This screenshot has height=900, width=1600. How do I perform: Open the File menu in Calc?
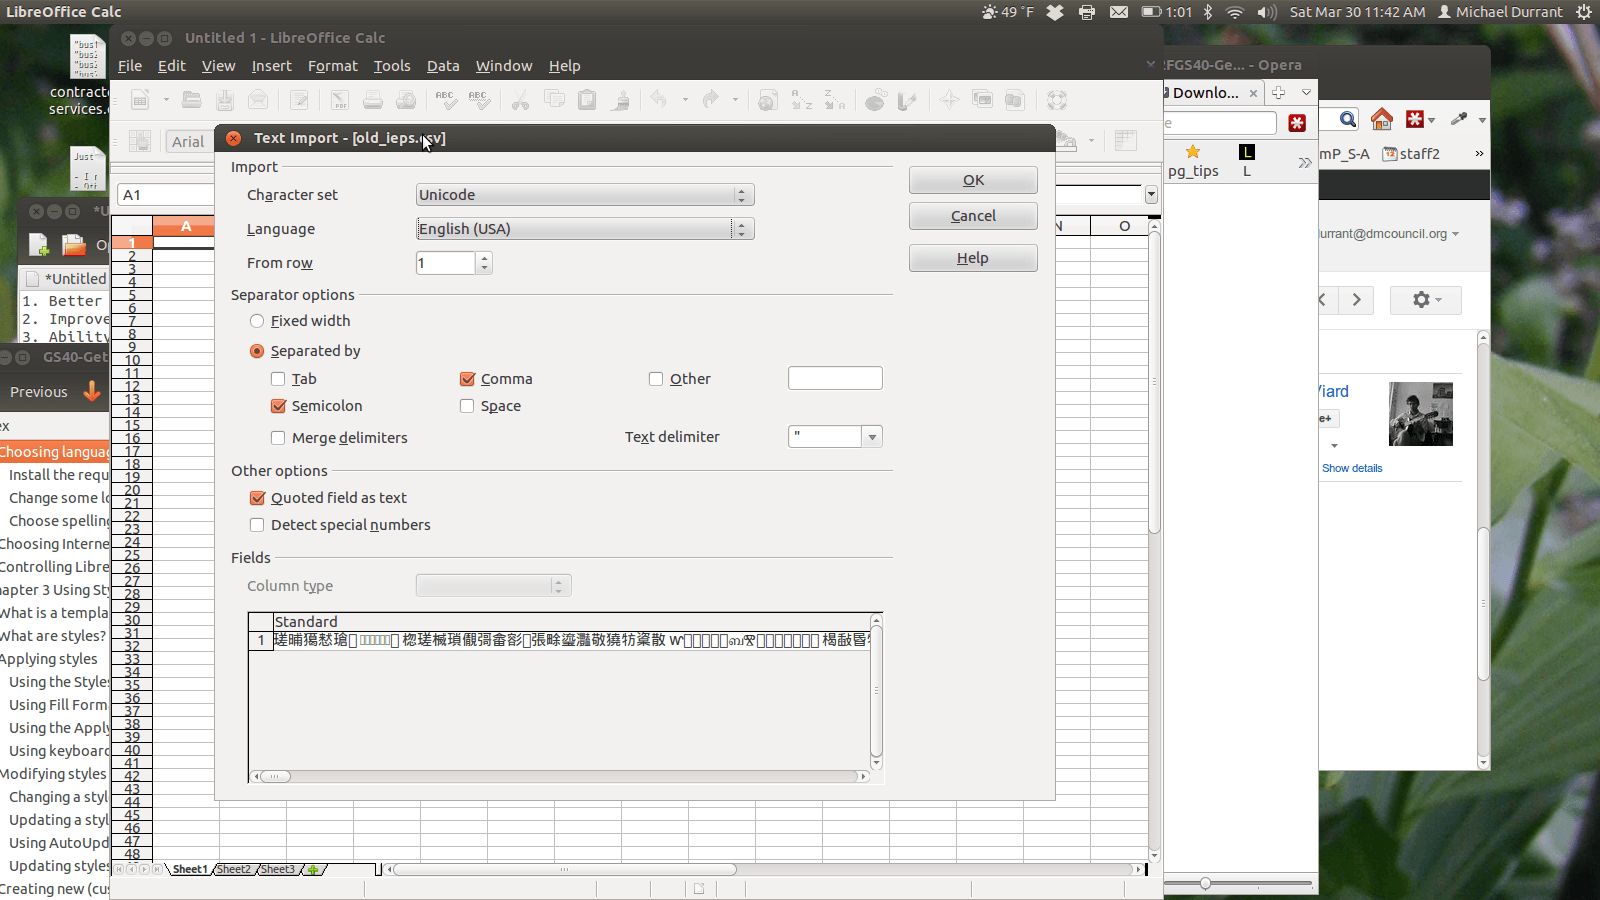pos(130,66)
